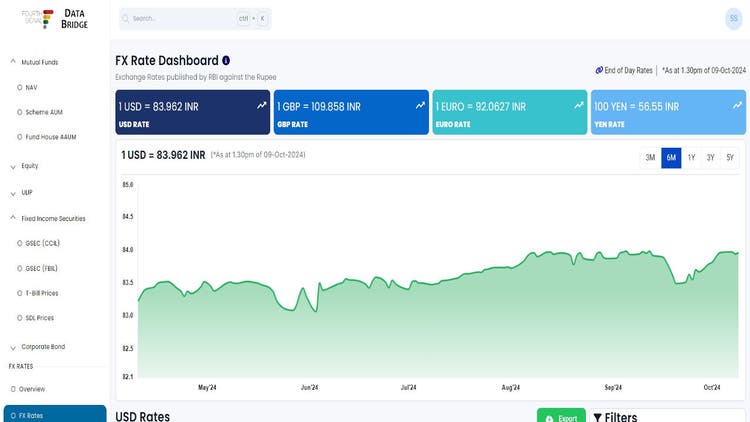Screen dimensions: 750x422
Task: Collapse the Fixed Income Securities section
Action: [55, 219]
